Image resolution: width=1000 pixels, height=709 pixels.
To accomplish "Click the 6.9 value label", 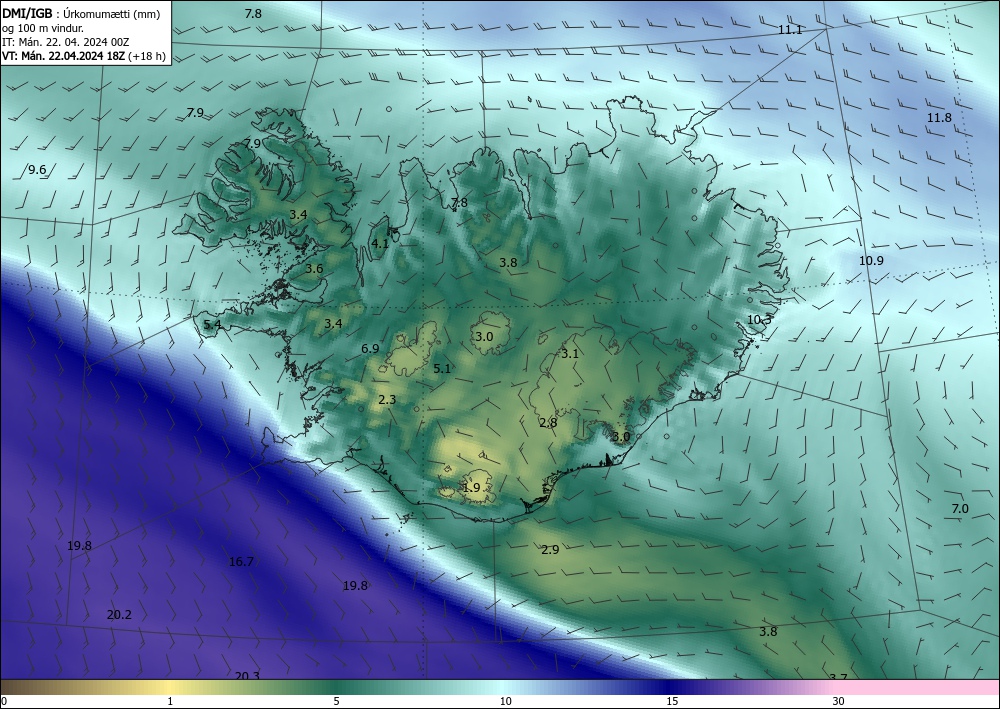I will (x=370, y=349).
